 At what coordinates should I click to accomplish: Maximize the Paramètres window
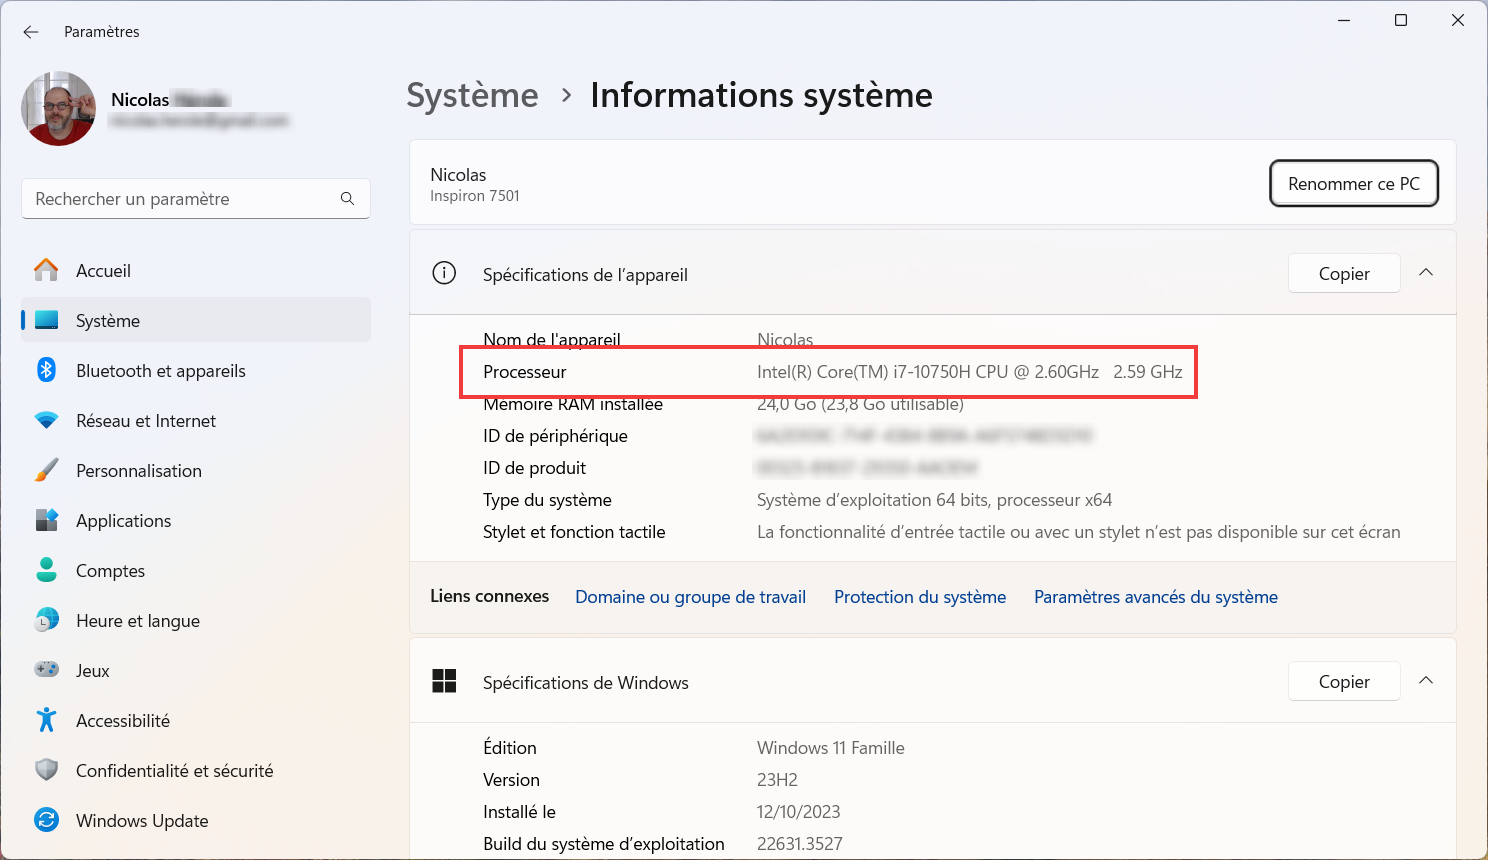tap(1401, 20)
